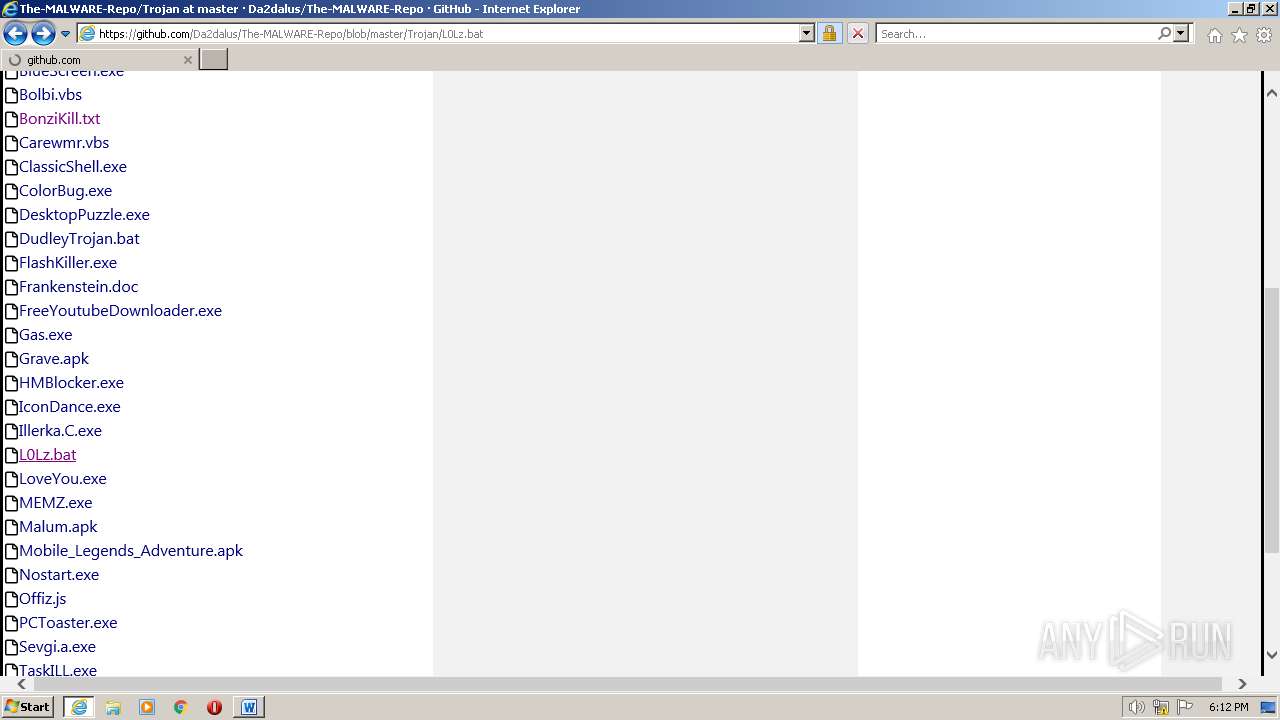
Task: Click the browser Forward arrow button
Action: (43, 34)
